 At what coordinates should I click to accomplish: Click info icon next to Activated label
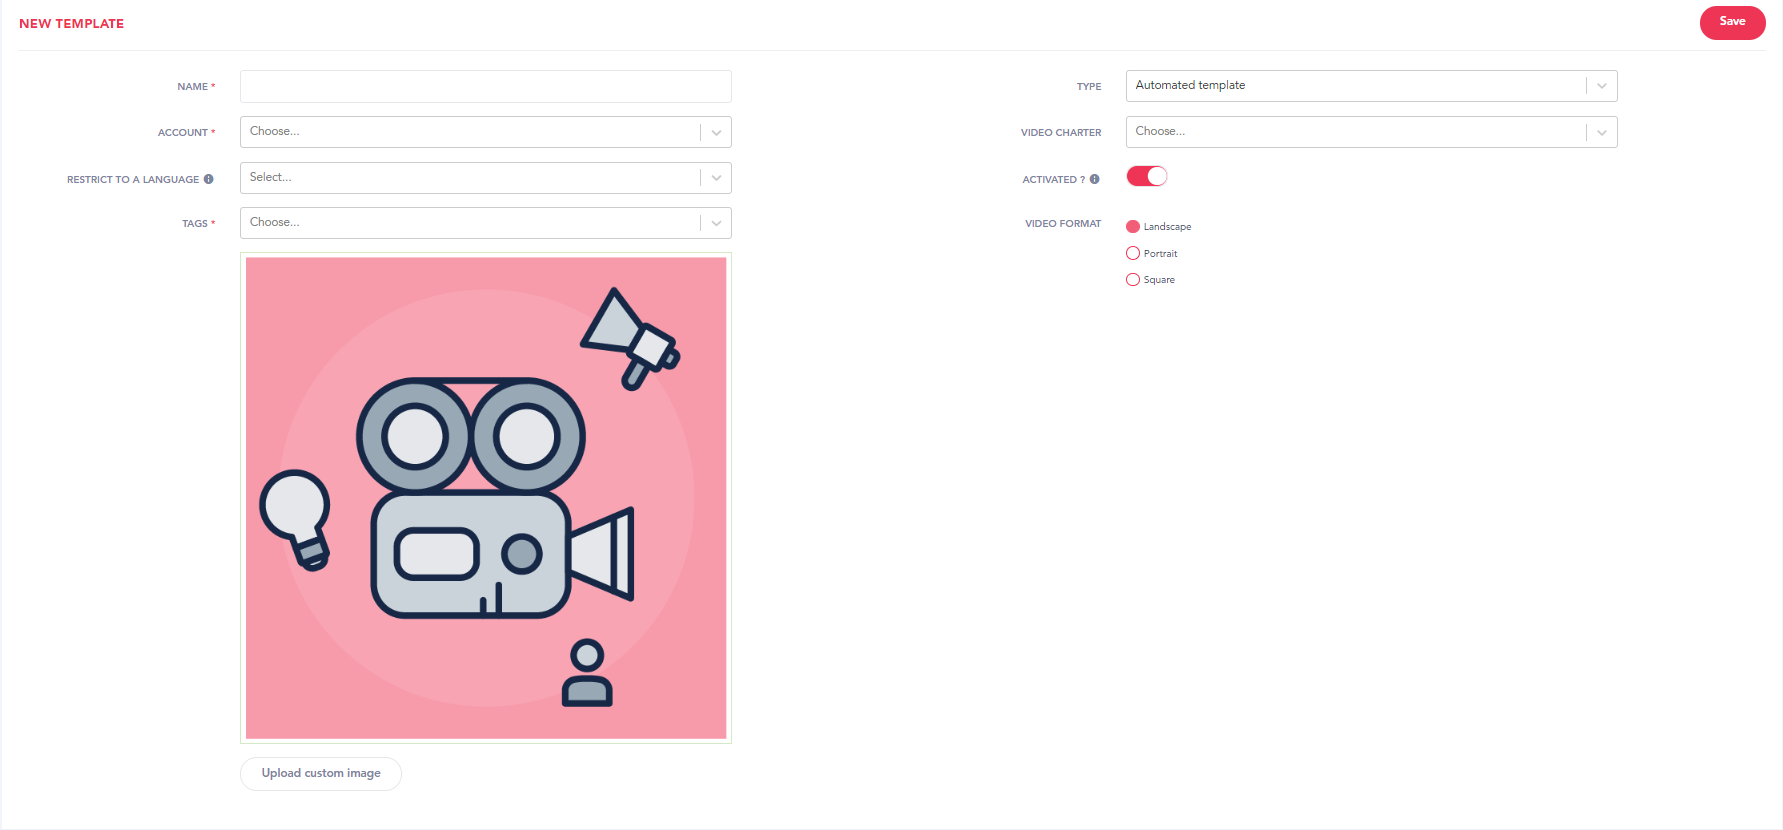(1095, 179)
